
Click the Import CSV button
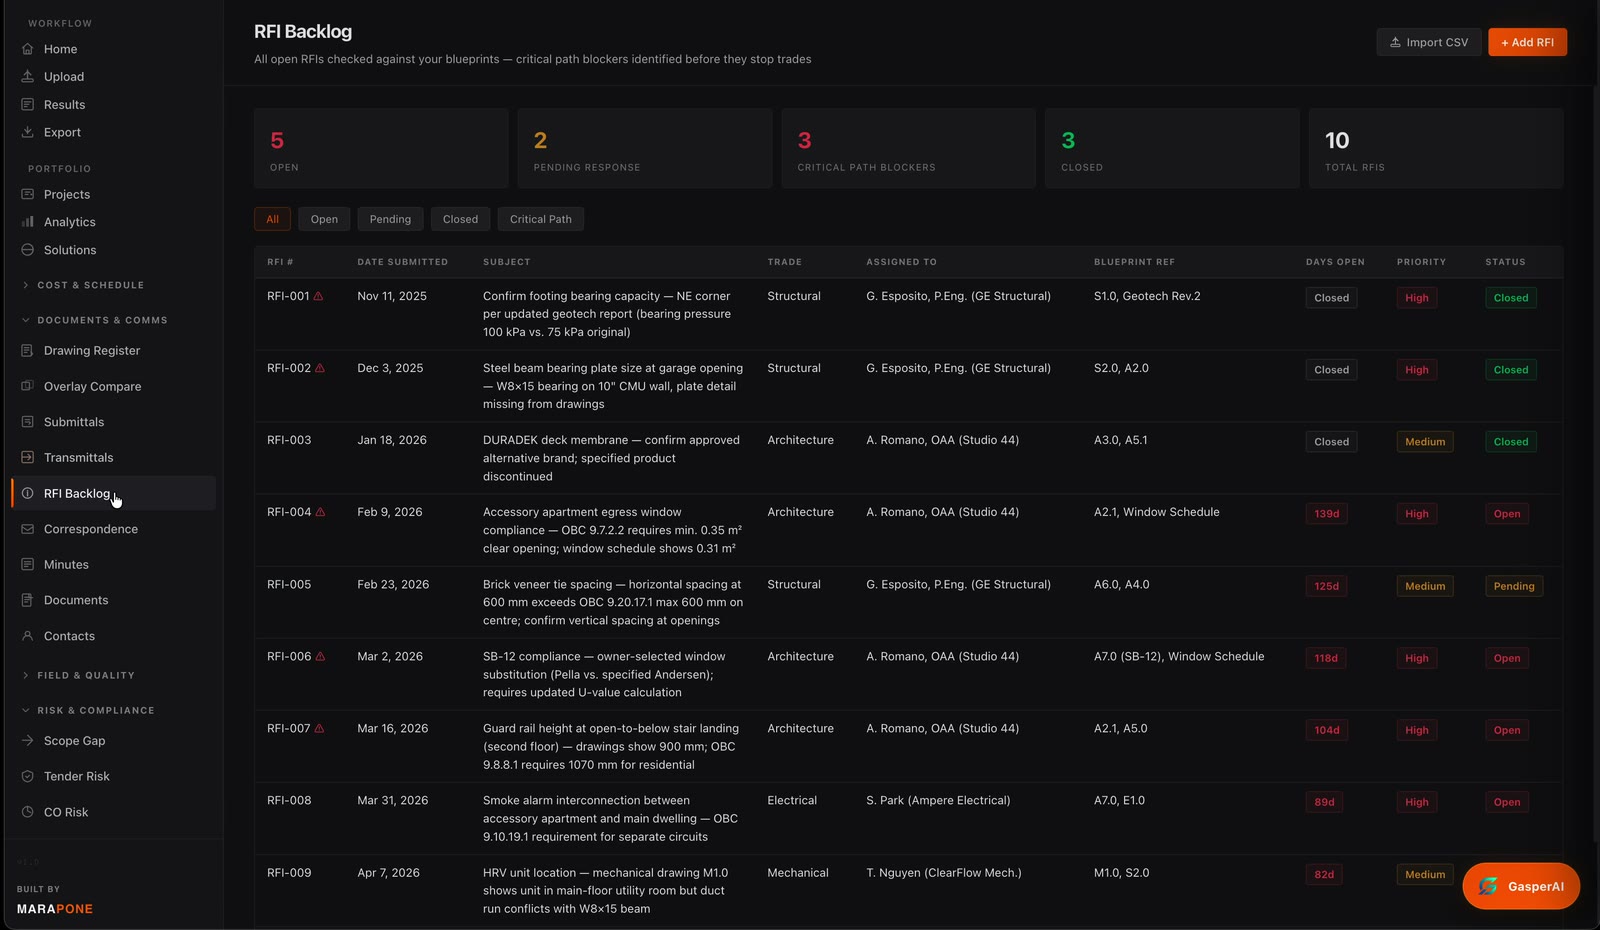point(1429,42)
